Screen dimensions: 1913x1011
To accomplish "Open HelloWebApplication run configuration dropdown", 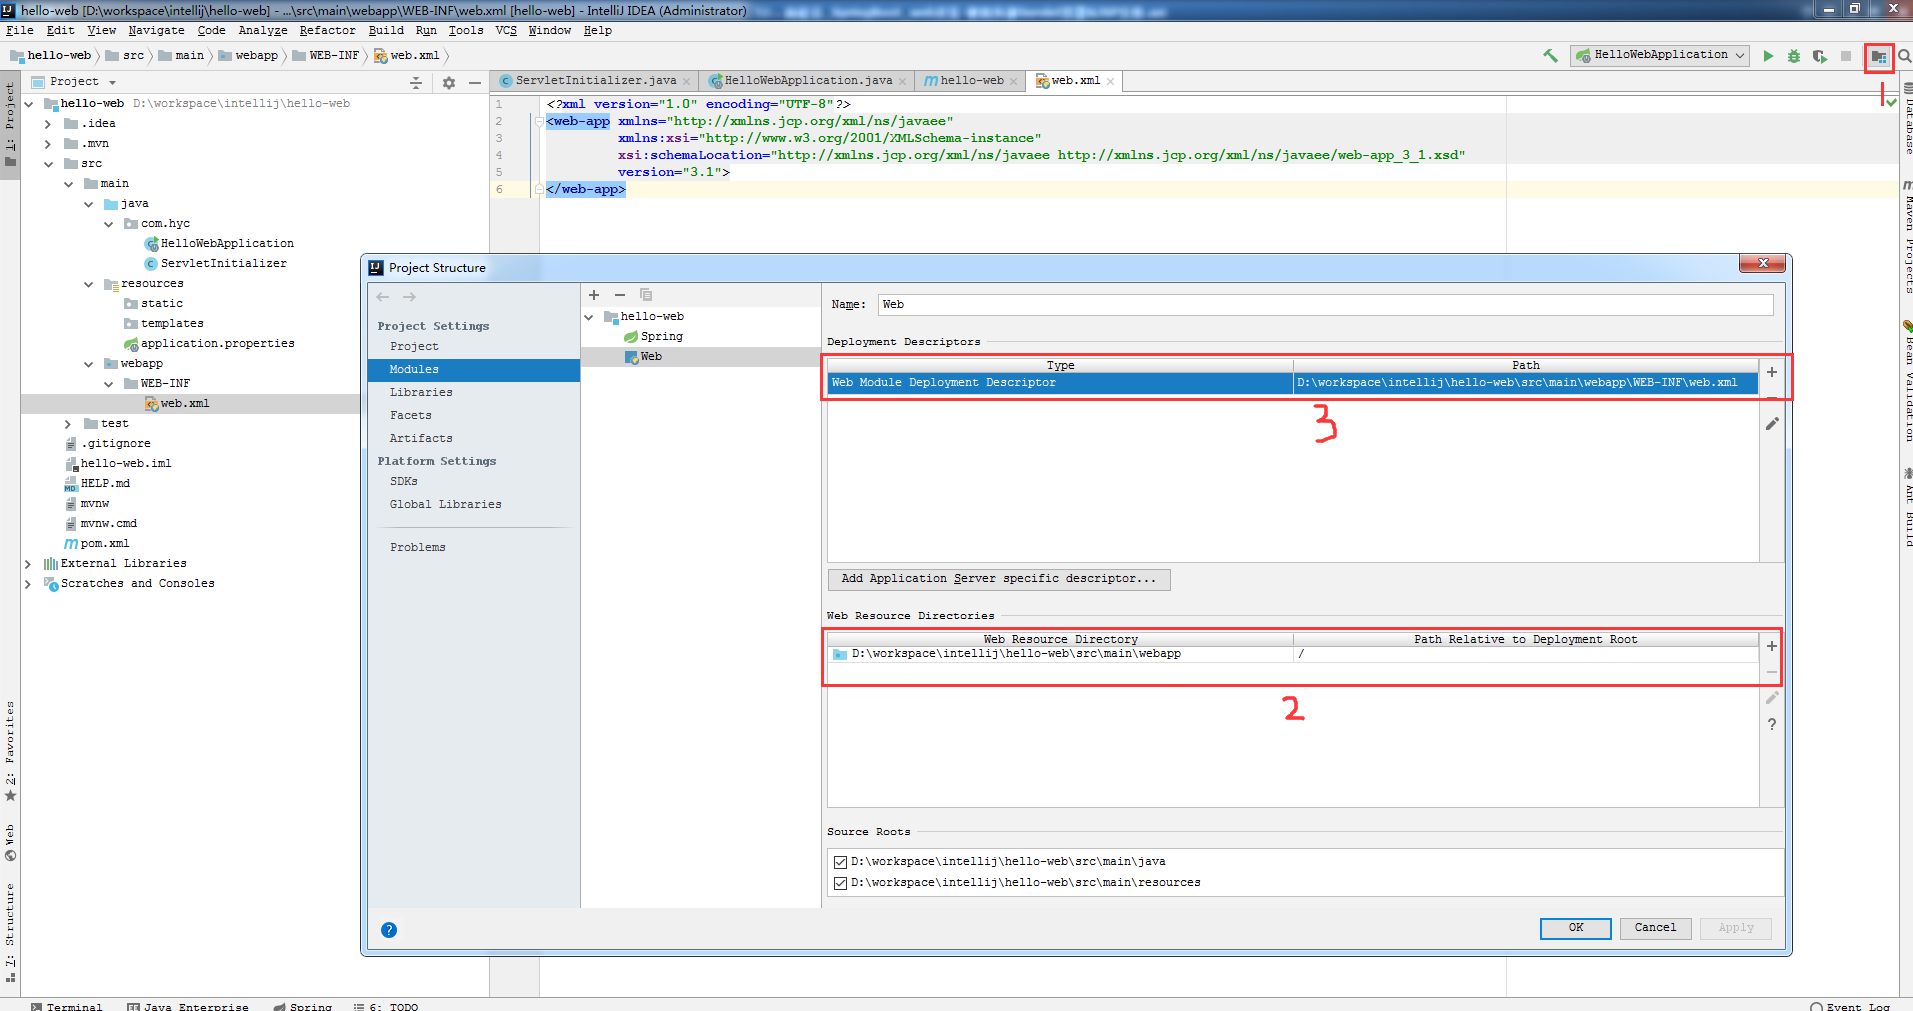I will 1660,56.
